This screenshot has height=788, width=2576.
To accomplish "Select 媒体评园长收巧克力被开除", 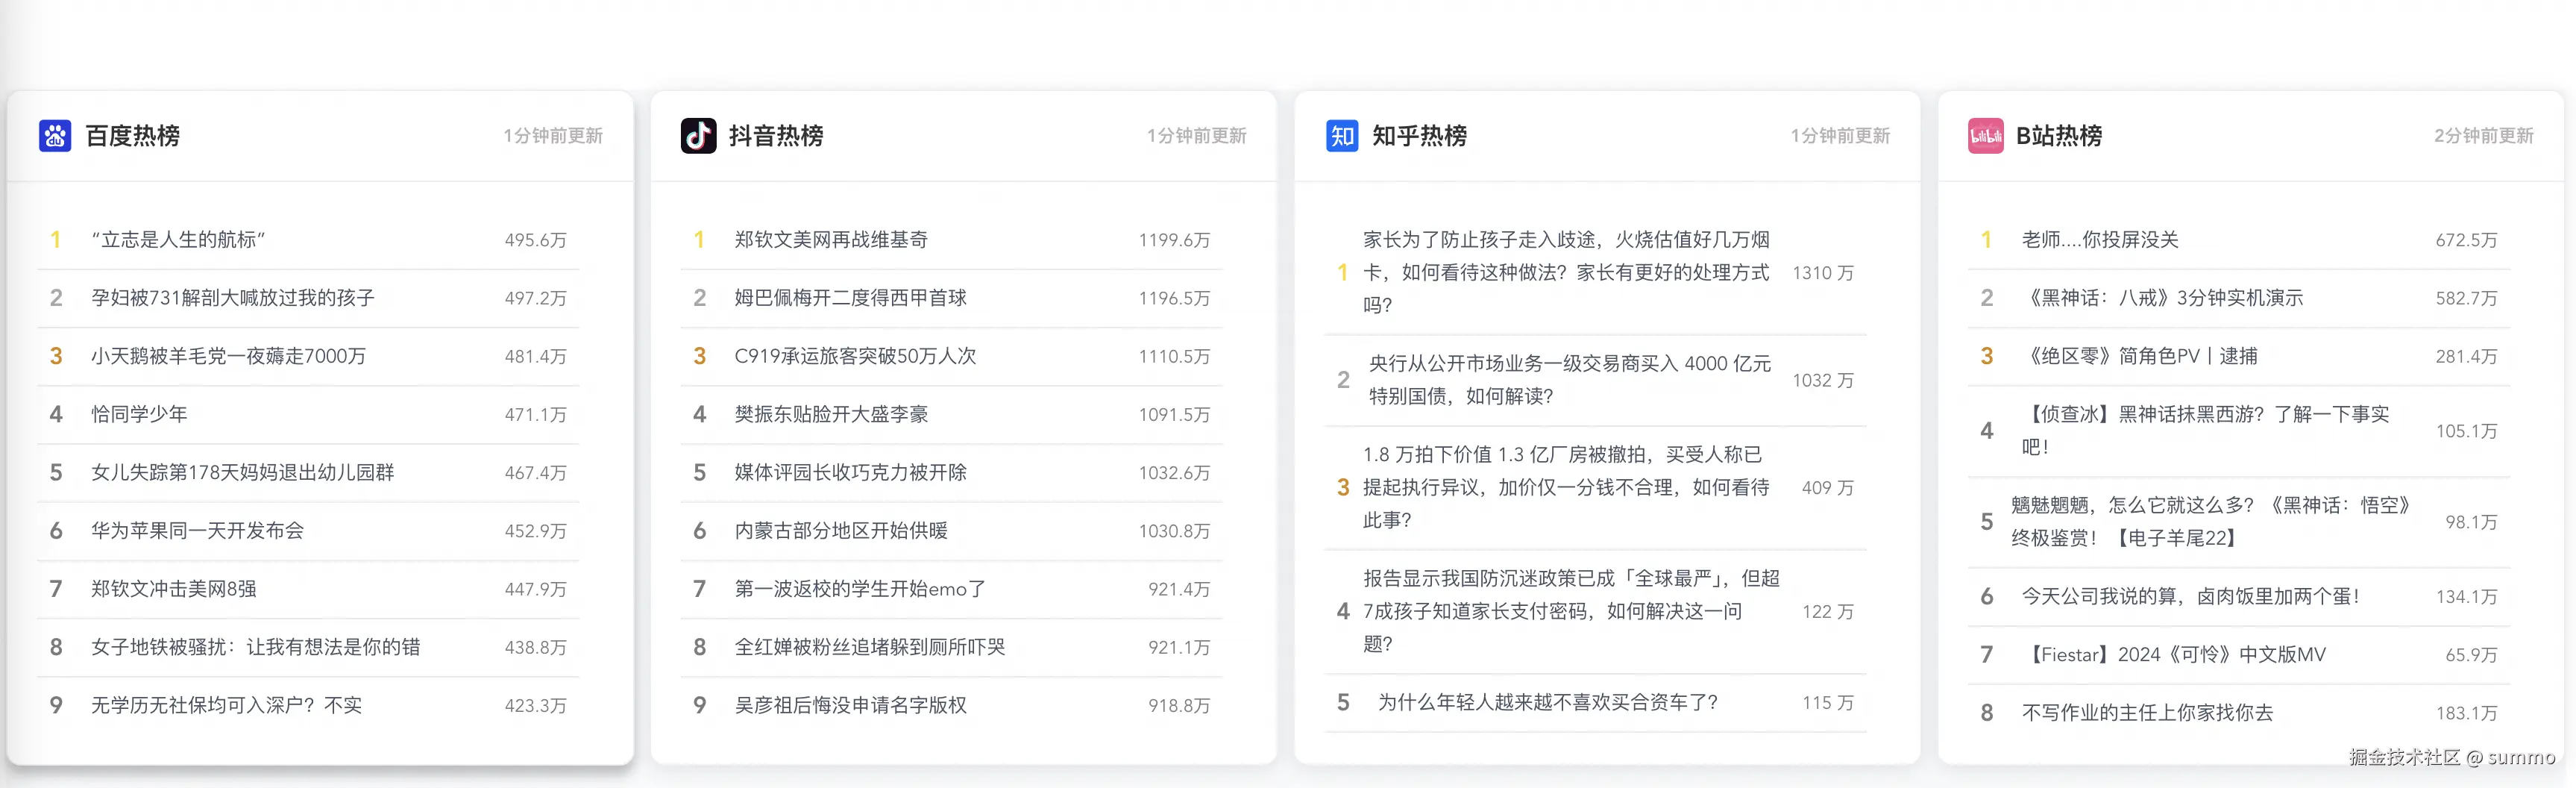I will [x=850, y=472].
